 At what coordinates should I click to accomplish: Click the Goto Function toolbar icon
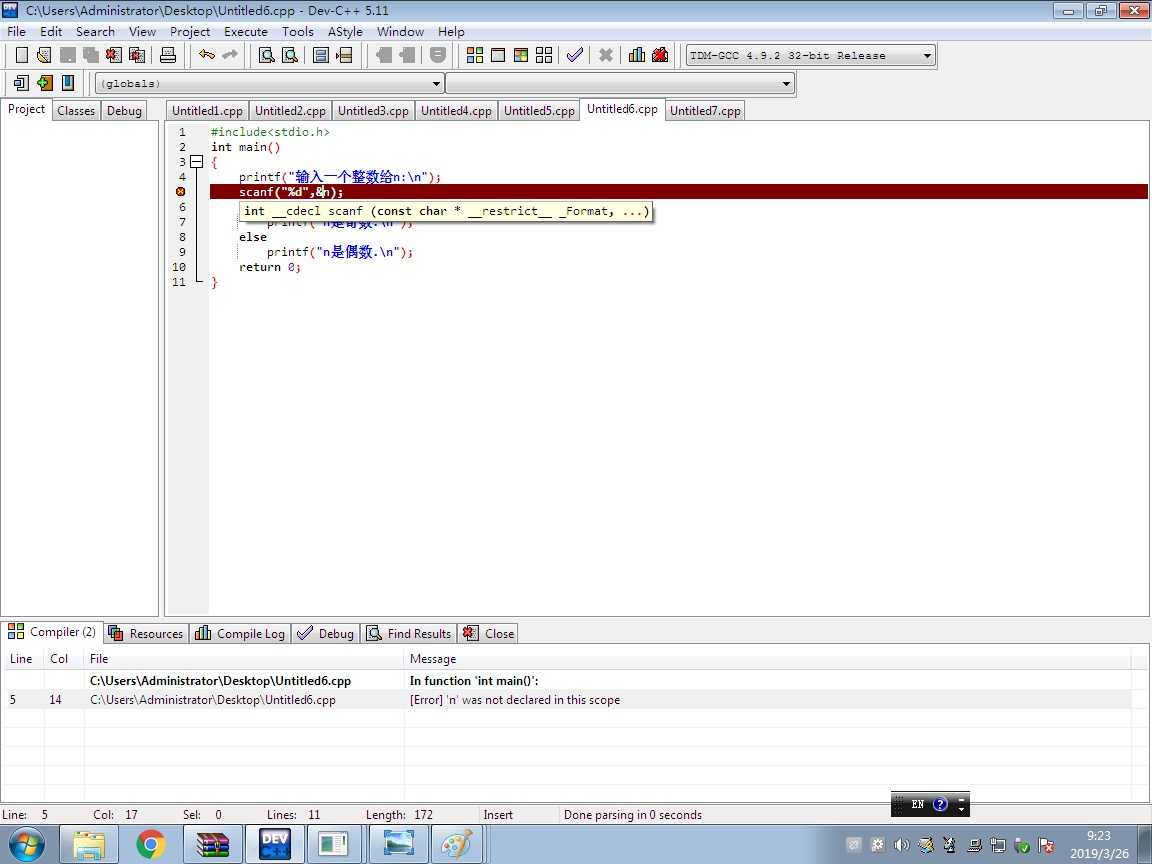(320, 55)
